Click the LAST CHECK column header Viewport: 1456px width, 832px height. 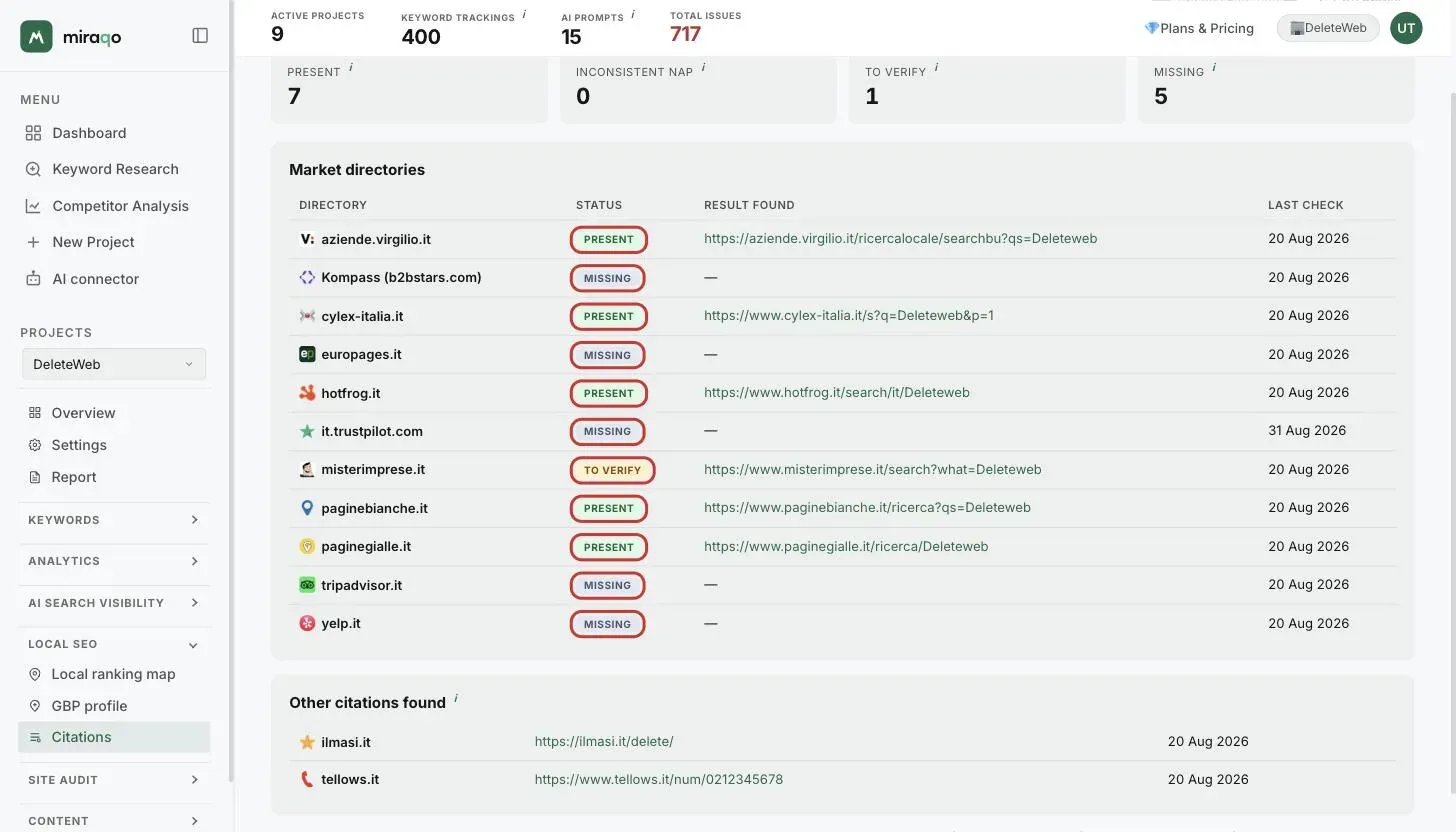[1306, 205]
